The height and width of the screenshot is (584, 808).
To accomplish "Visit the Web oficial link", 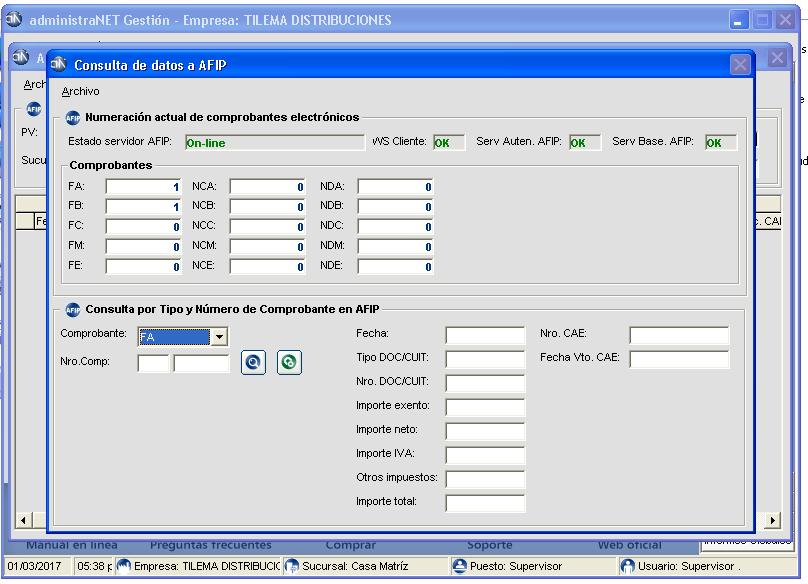I will (629, 545).
